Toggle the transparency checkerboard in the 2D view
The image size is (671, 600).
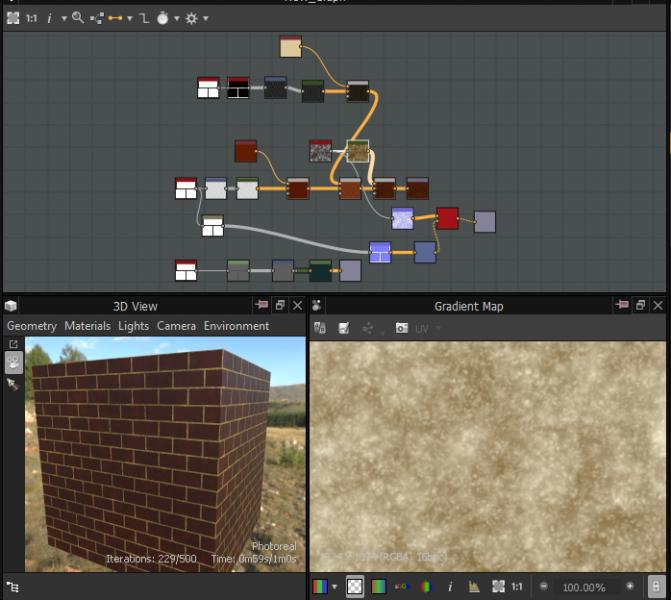tap(355, 587)
